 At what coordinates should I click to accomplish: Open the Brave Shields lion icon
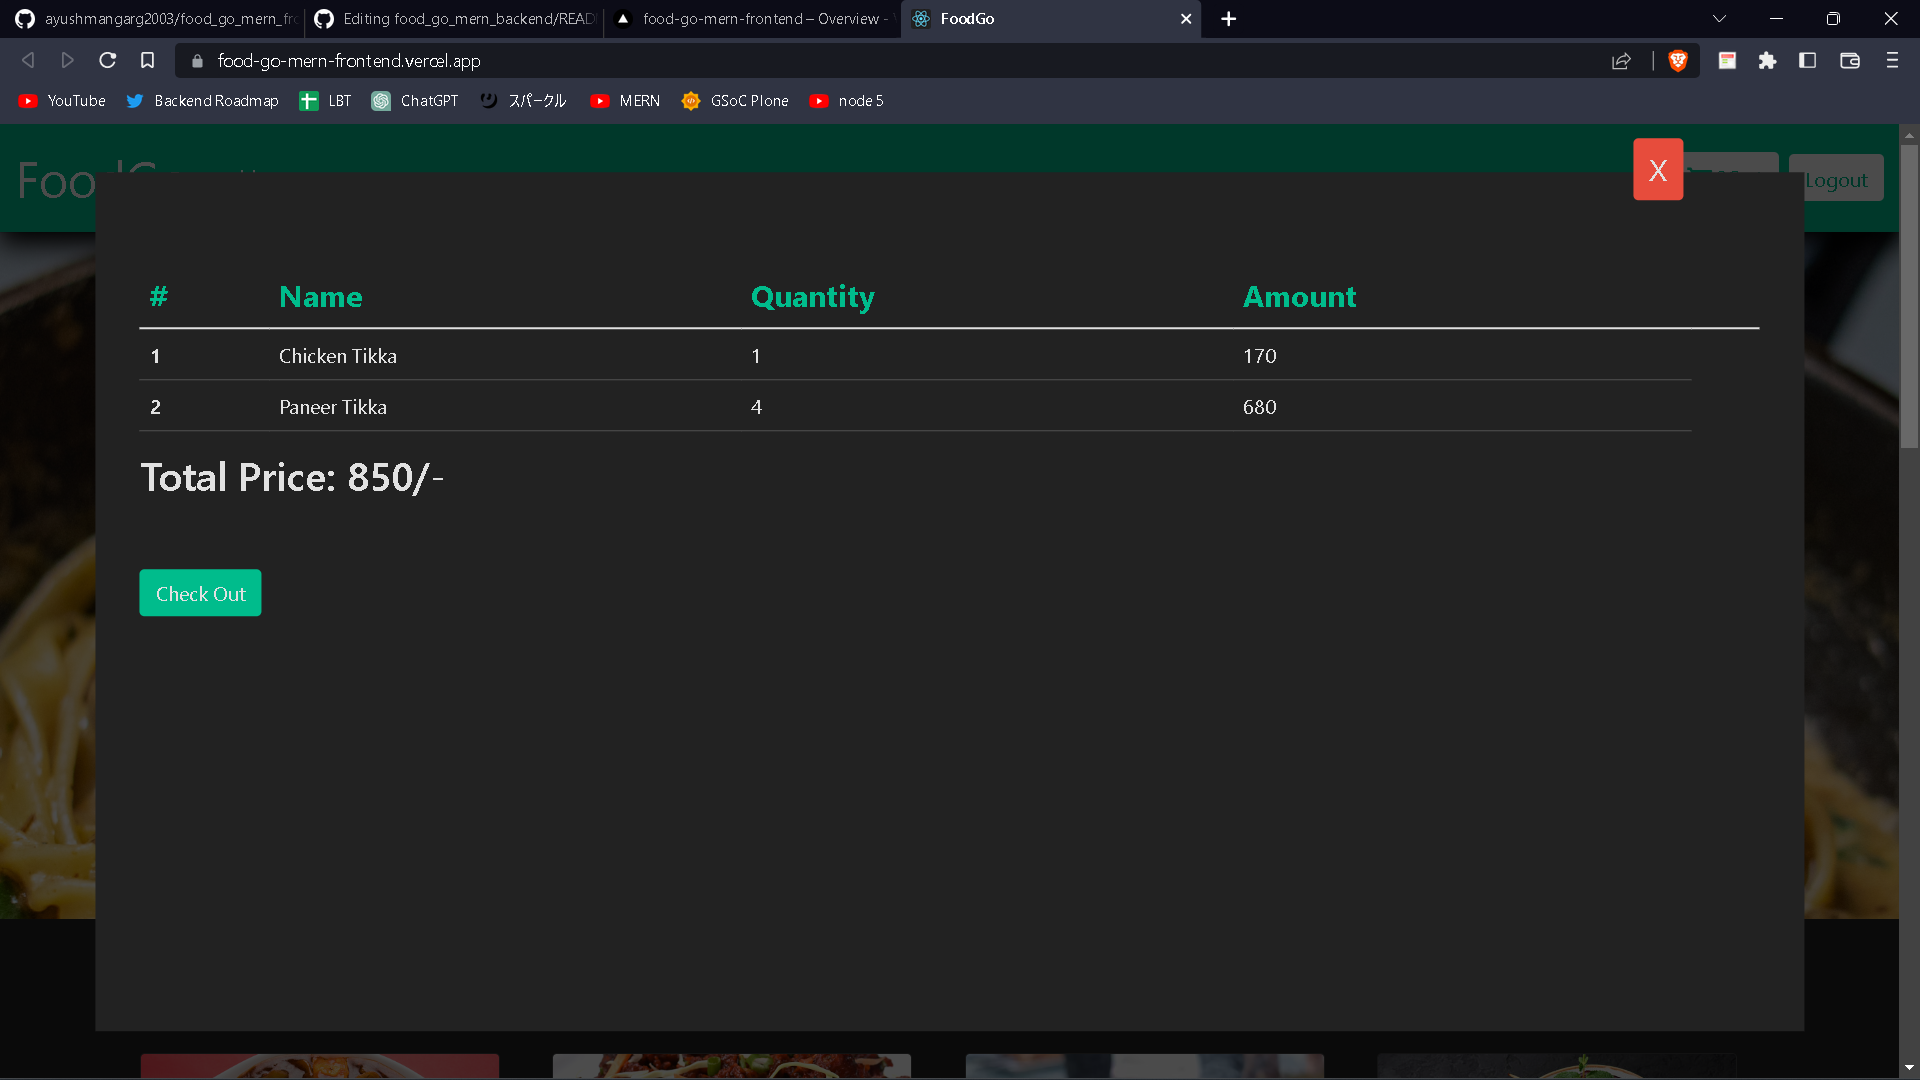click(x=1678, y=60)
